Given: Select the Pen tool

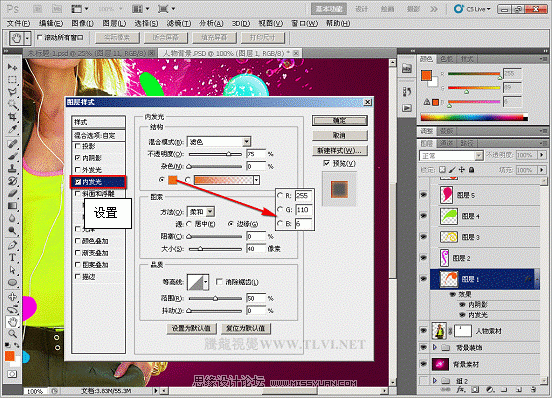Looking at the screenshot, I should tap(13, 245).
